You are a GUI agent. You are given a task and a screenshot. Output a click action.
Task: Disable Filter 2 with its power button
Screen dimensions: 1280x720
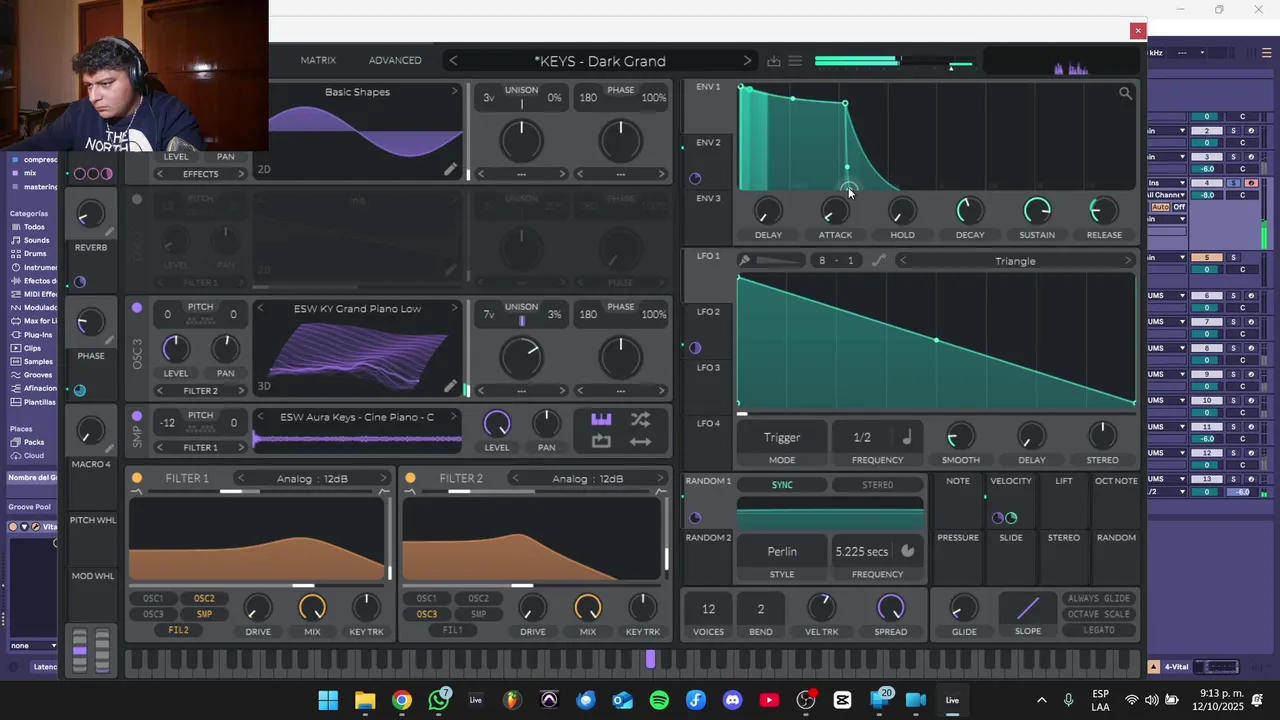click(x=410, y=478)
